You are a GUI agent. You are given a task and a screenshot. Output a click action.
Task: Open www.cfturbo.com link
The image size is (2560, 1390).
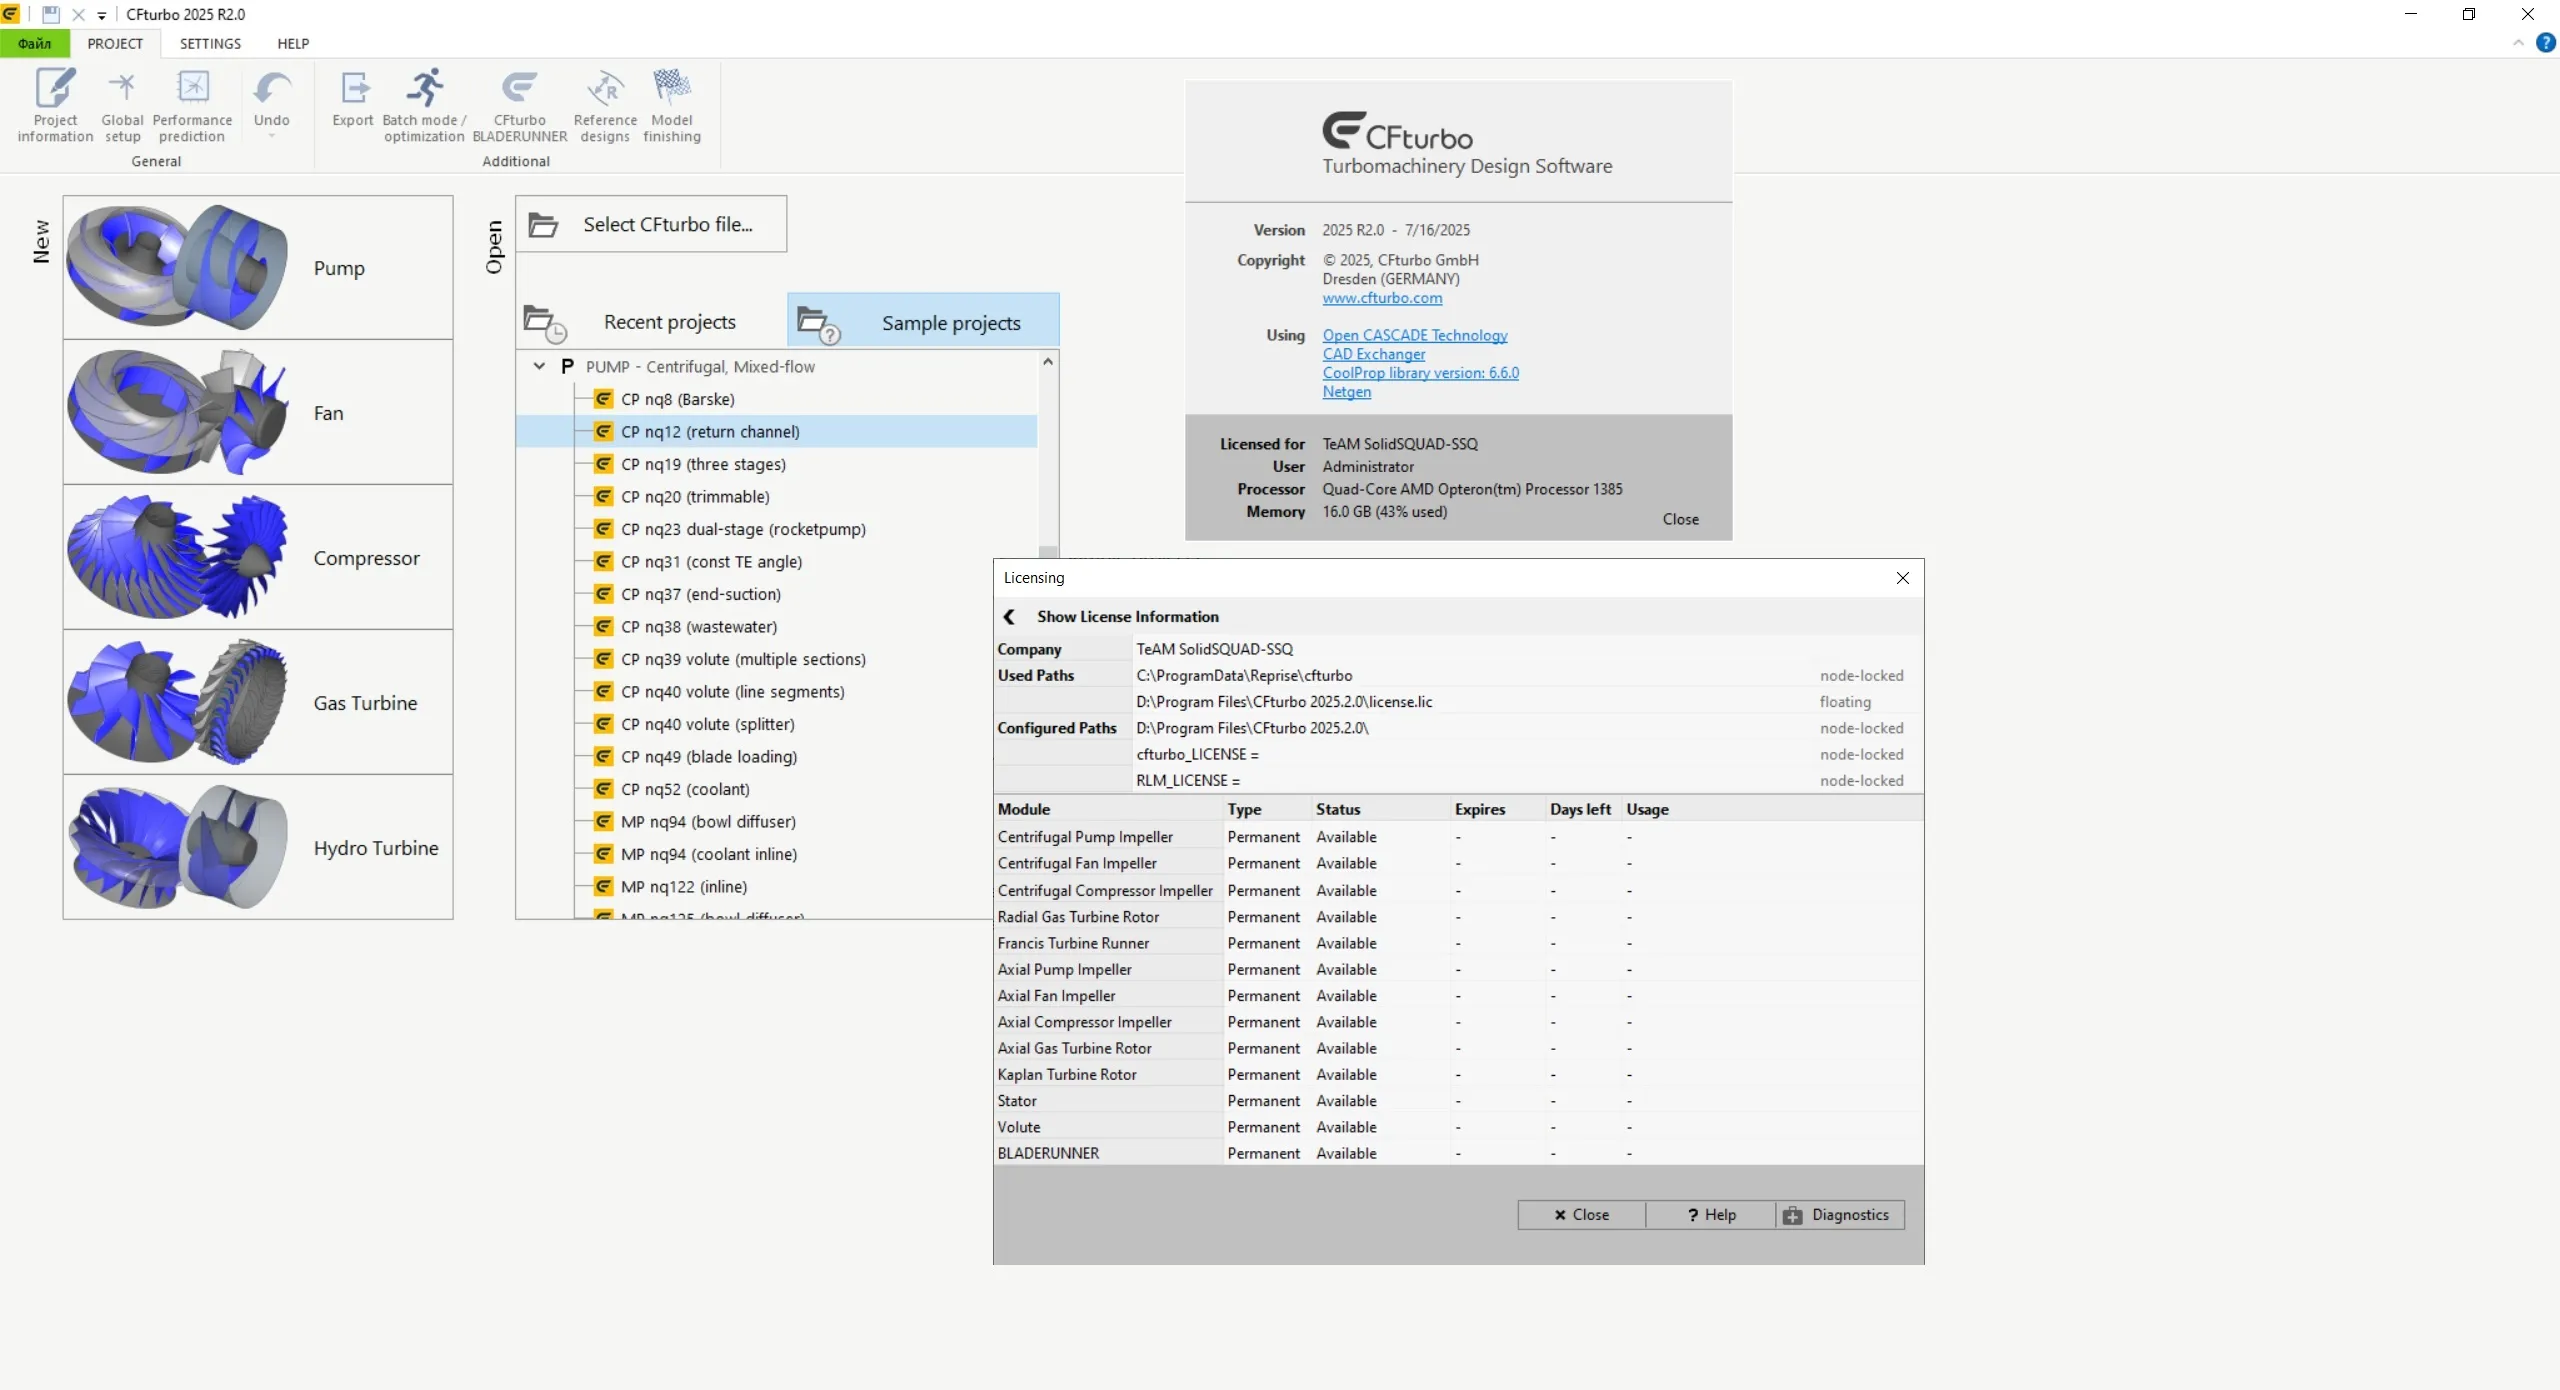pos(1382,298)
